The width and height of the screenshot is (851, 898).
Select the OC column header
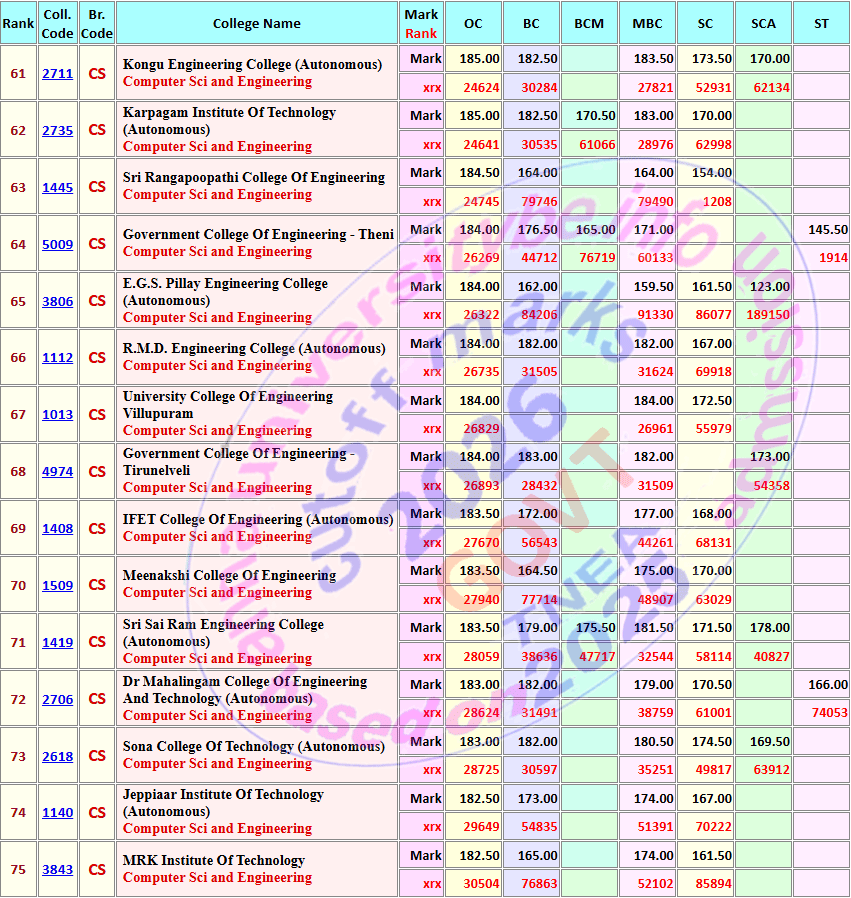473,23
